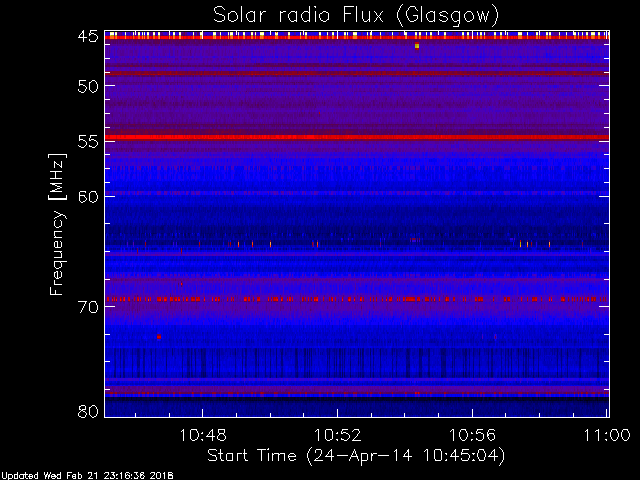Click the 45 frequency tick label

88,36
